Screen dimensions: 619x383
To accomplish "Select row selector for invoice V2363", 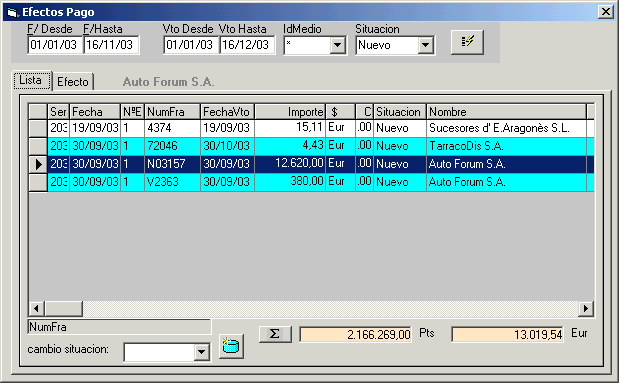I will coord(38,182).
